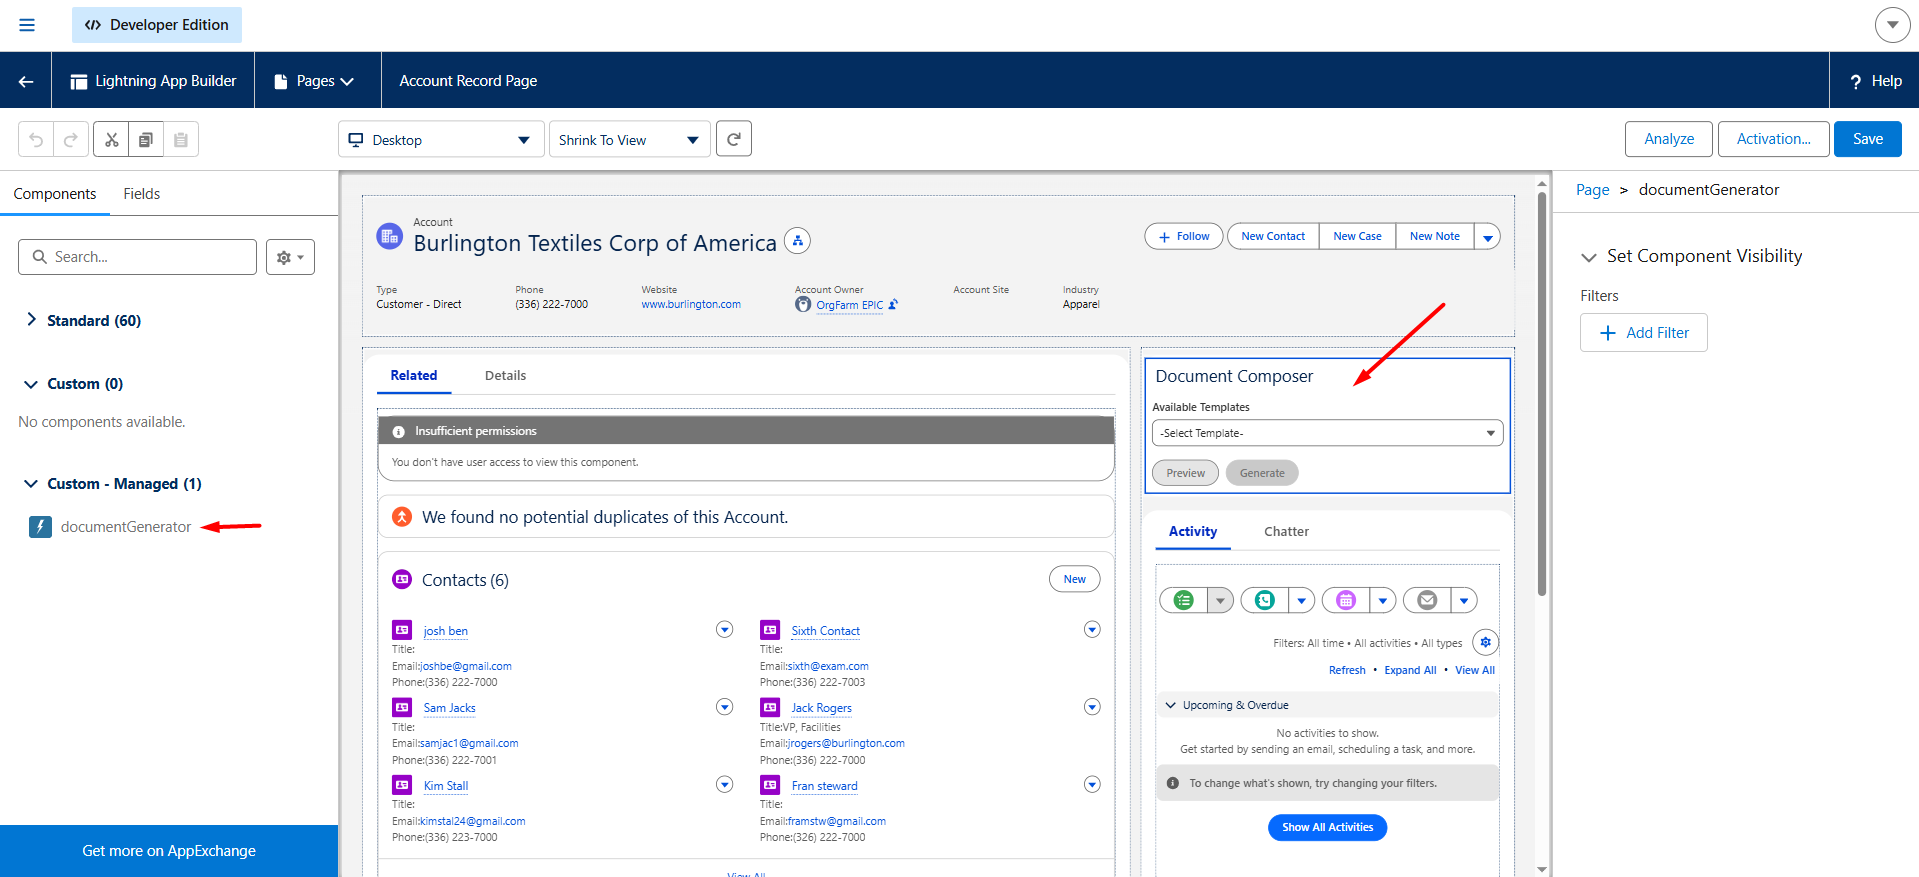Click the Copy toolbar icon
Image resolution: width=1919 pixels, height=877 pixels.
coord(146,140)
